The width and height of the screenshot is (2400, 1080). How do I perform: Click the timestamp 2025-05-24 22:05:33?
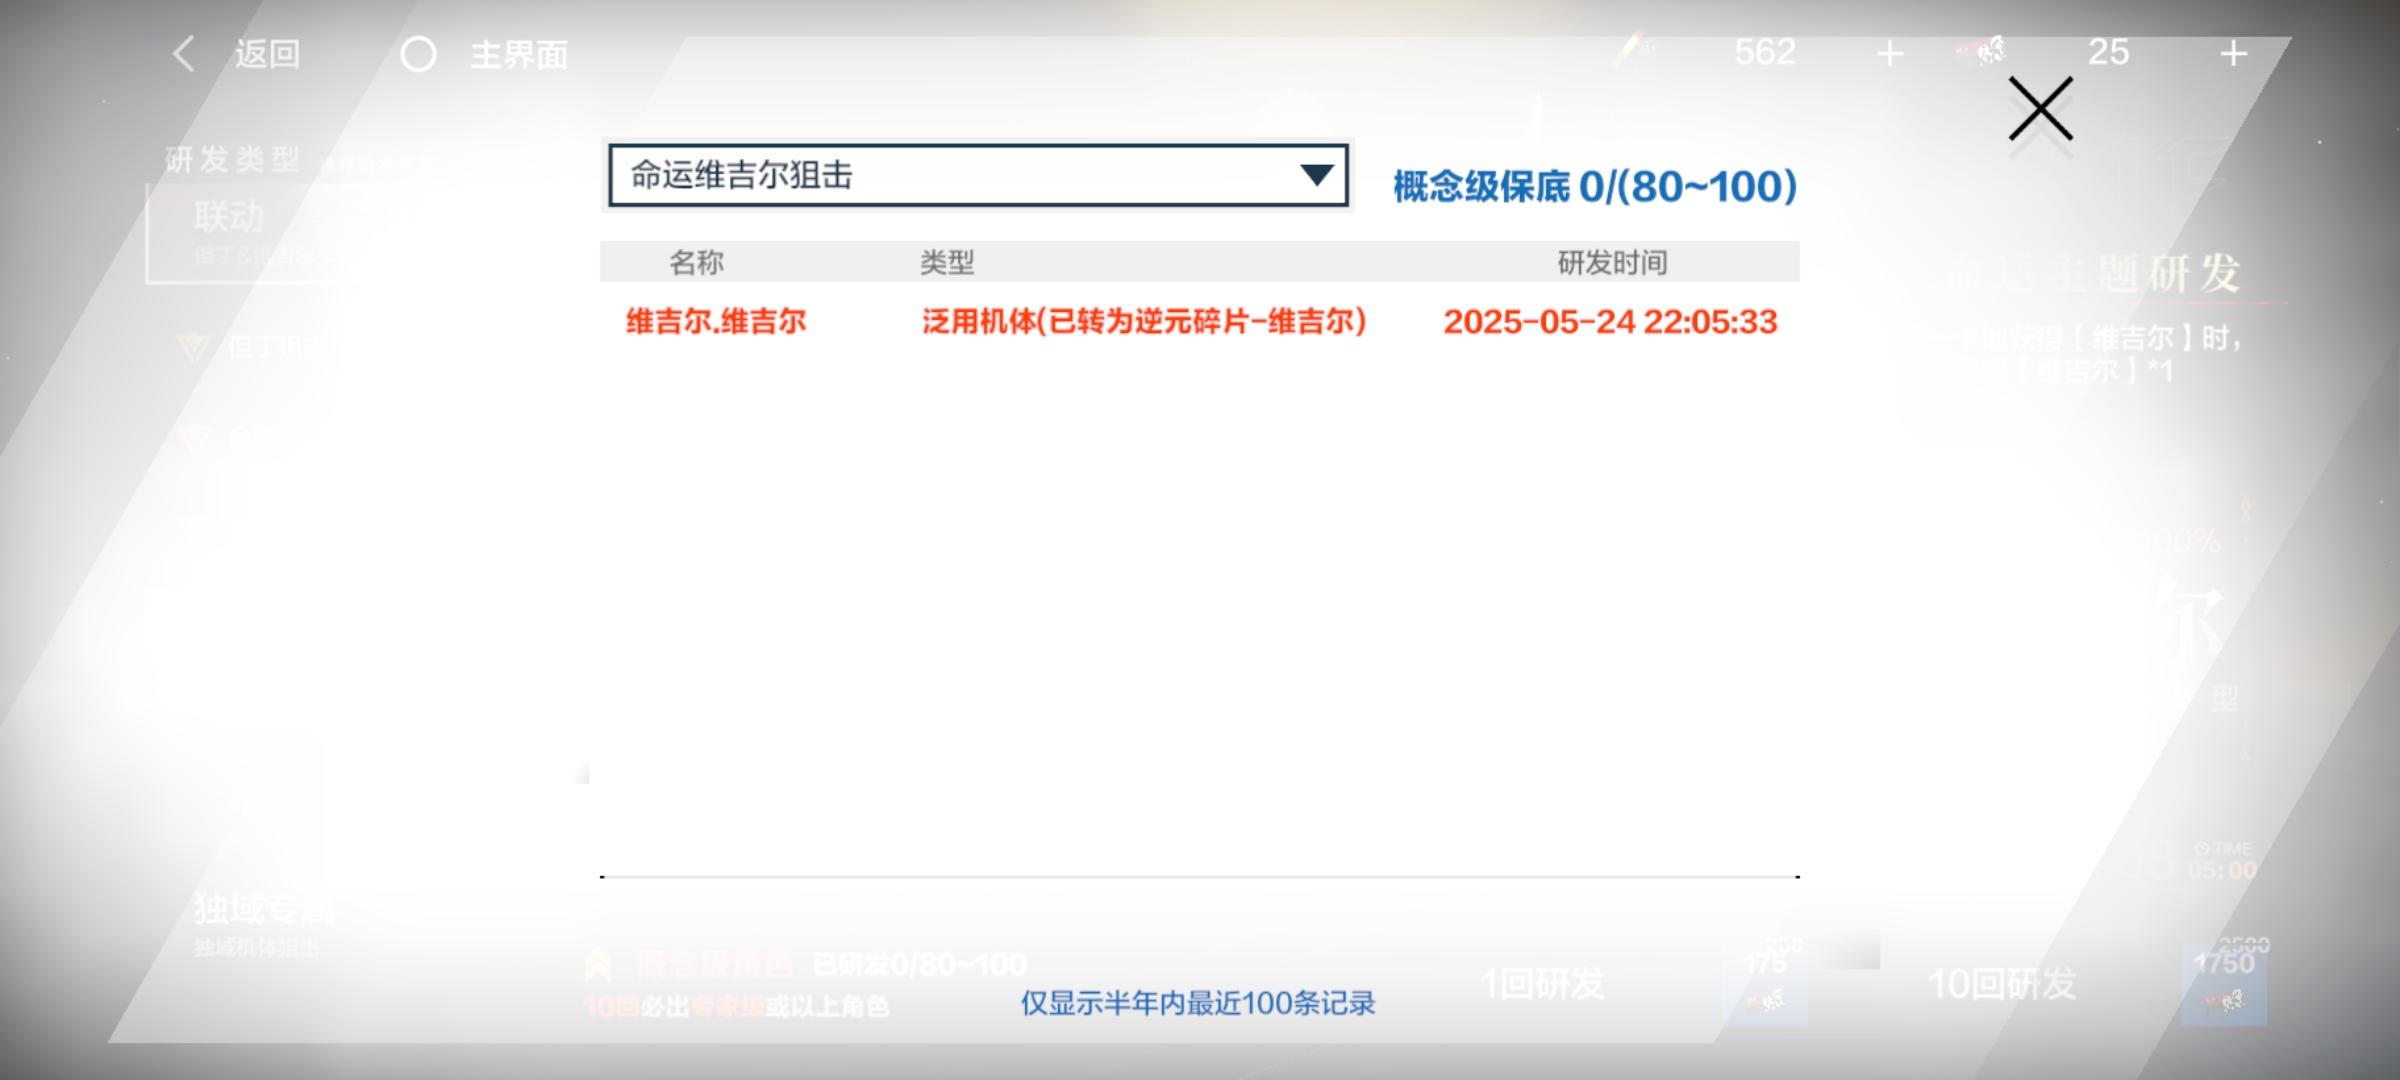pyautogui.click(x=1610, y=321)
